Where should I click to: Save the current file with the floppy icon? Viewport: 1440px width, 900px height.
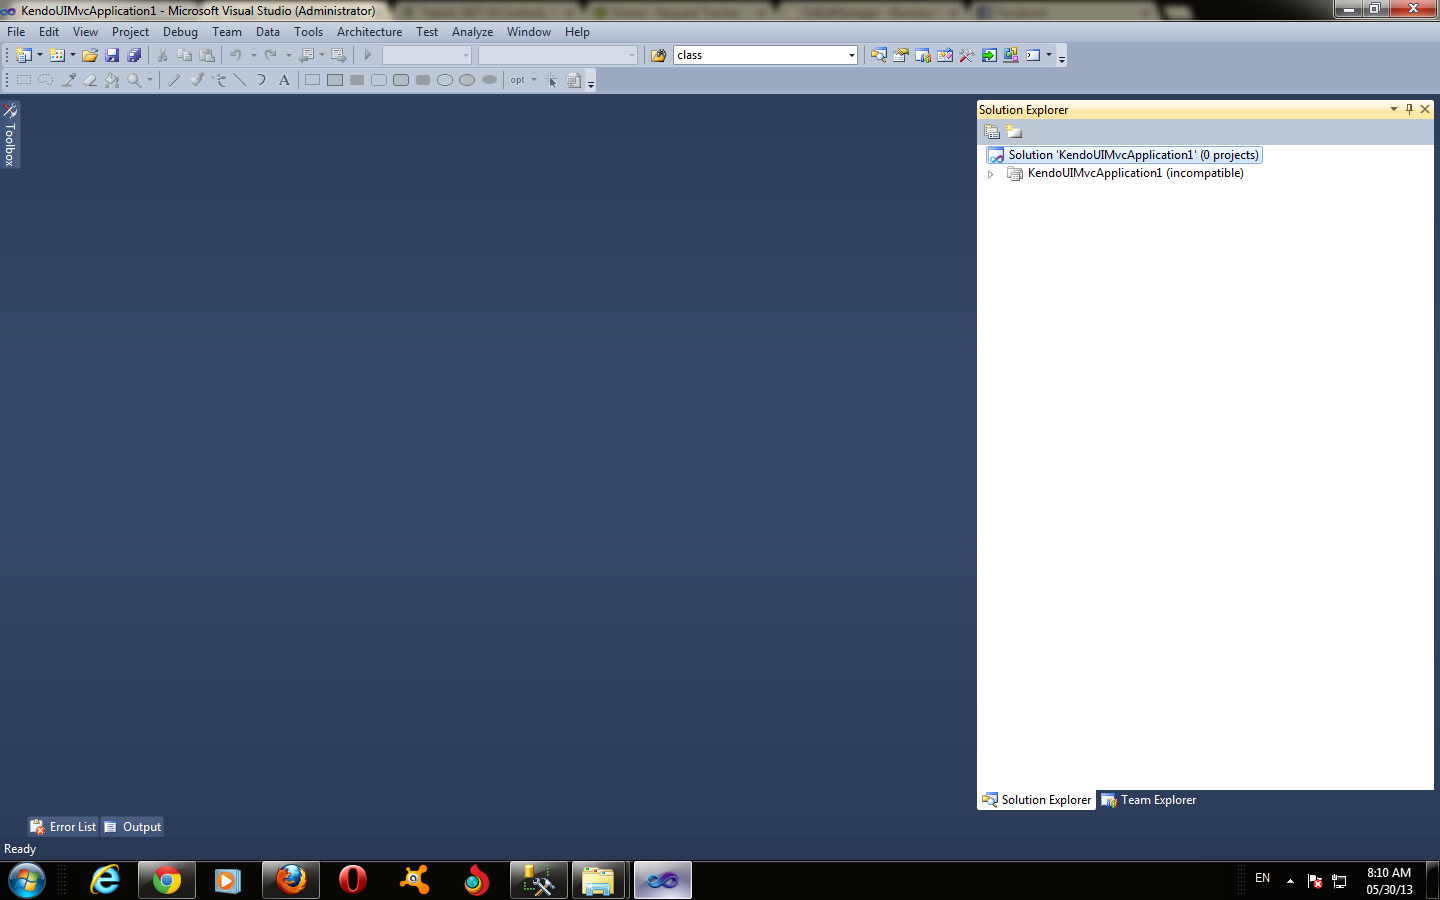click(112, 55)
